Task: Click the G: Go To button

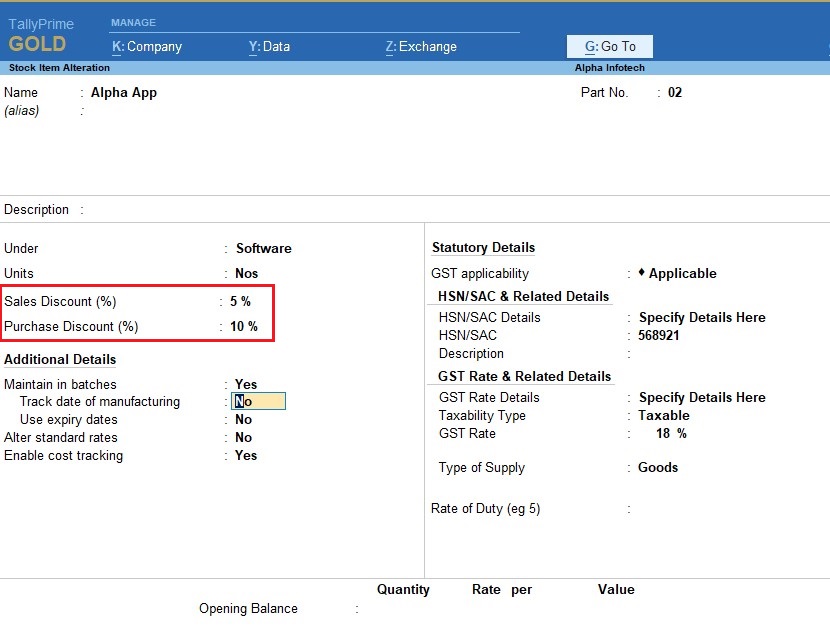Action: tap(610, 46)
